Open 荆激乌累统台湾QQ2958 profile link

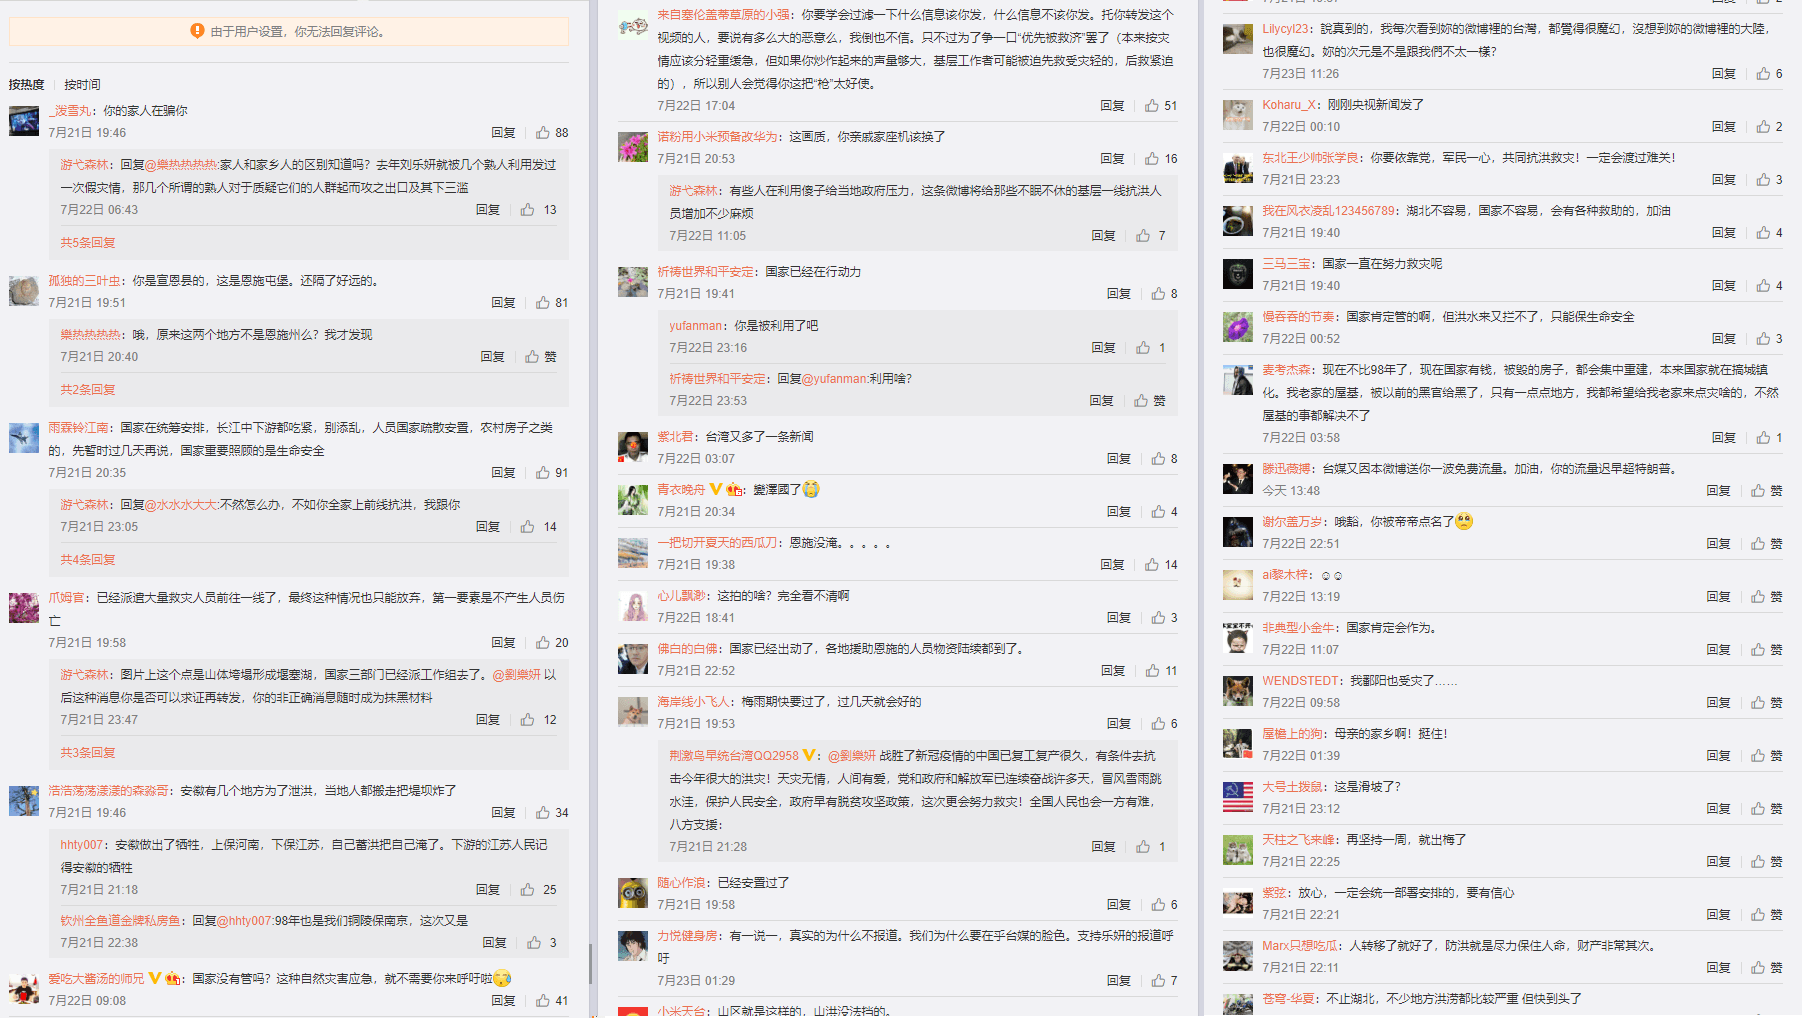(x=734, y=755)
